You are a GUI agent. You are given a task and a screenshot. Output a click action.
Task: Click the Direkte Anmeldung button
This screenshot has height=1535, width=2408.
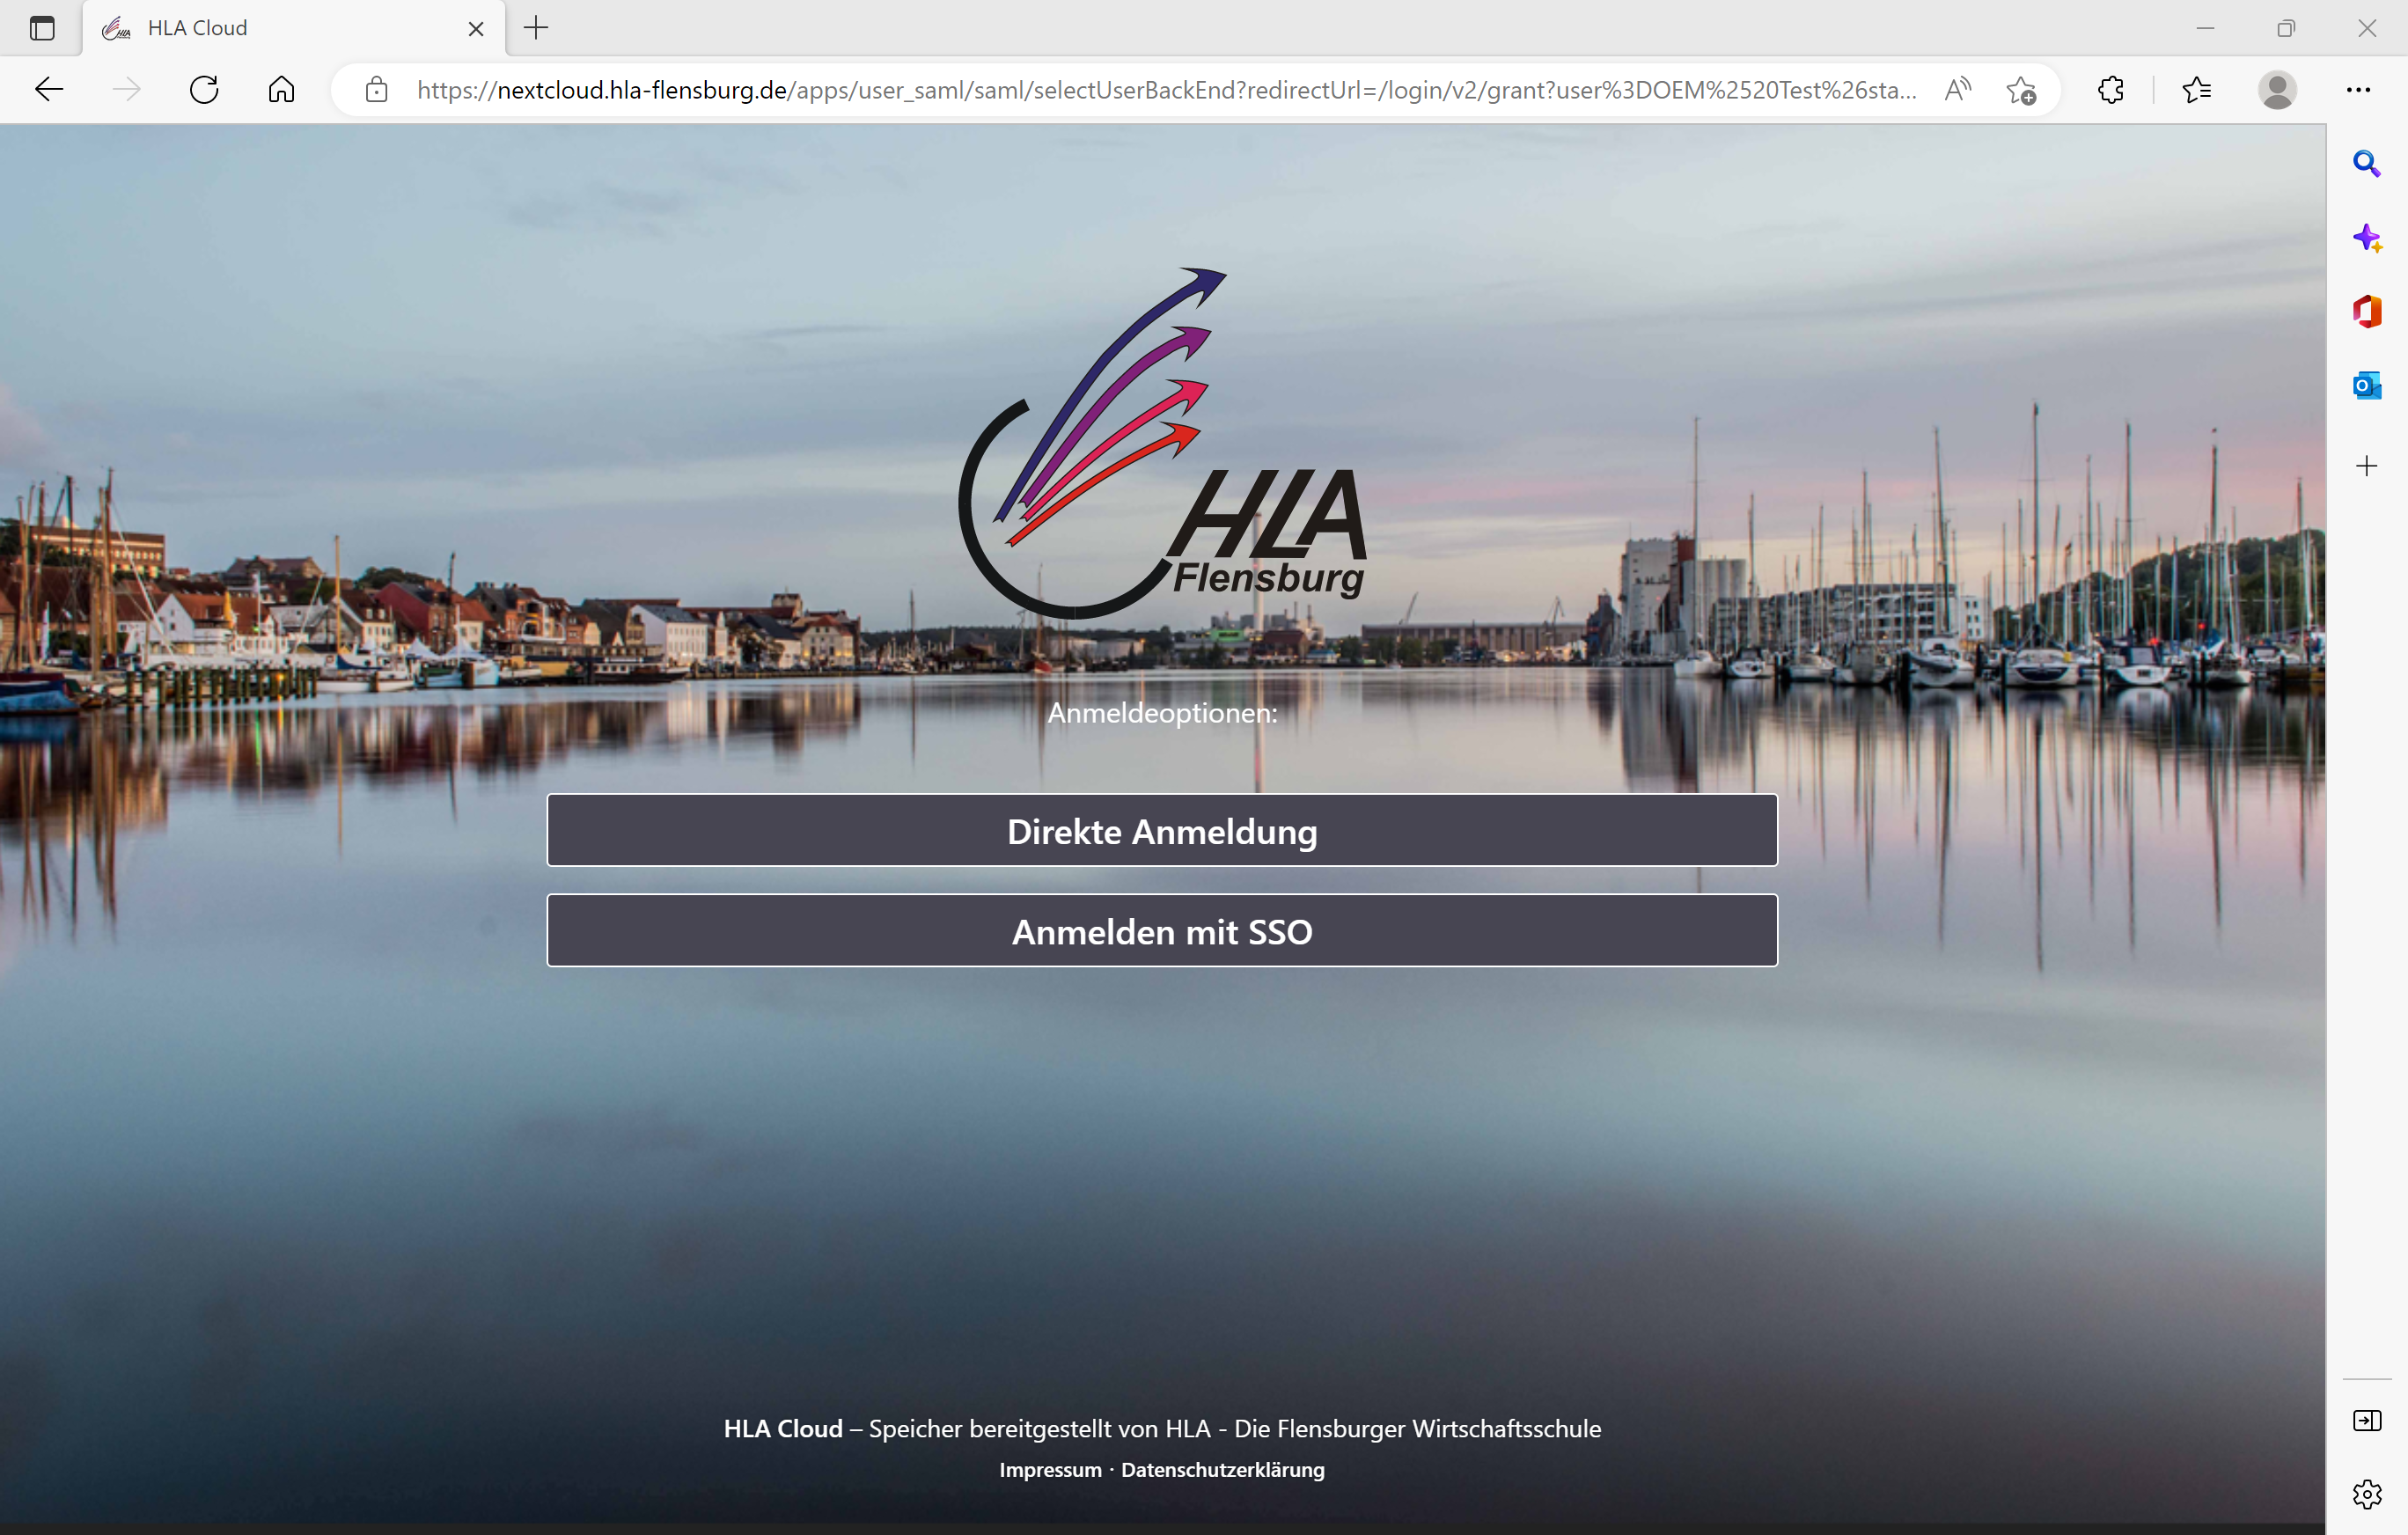[x=1162, y=830]
